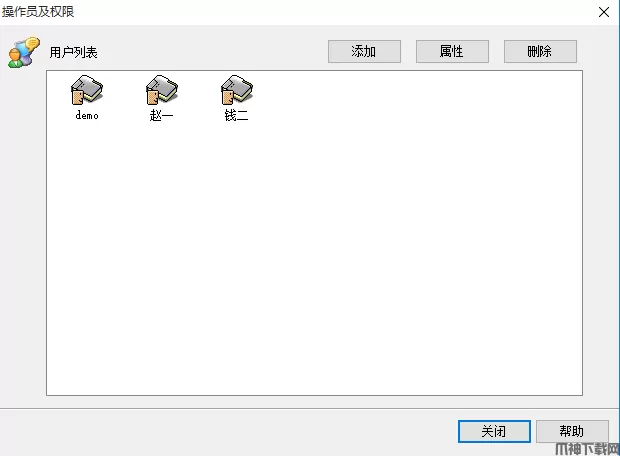Click the 用户列表 heading text
Screen dimensions: 620x456
(x=74, y=52)
